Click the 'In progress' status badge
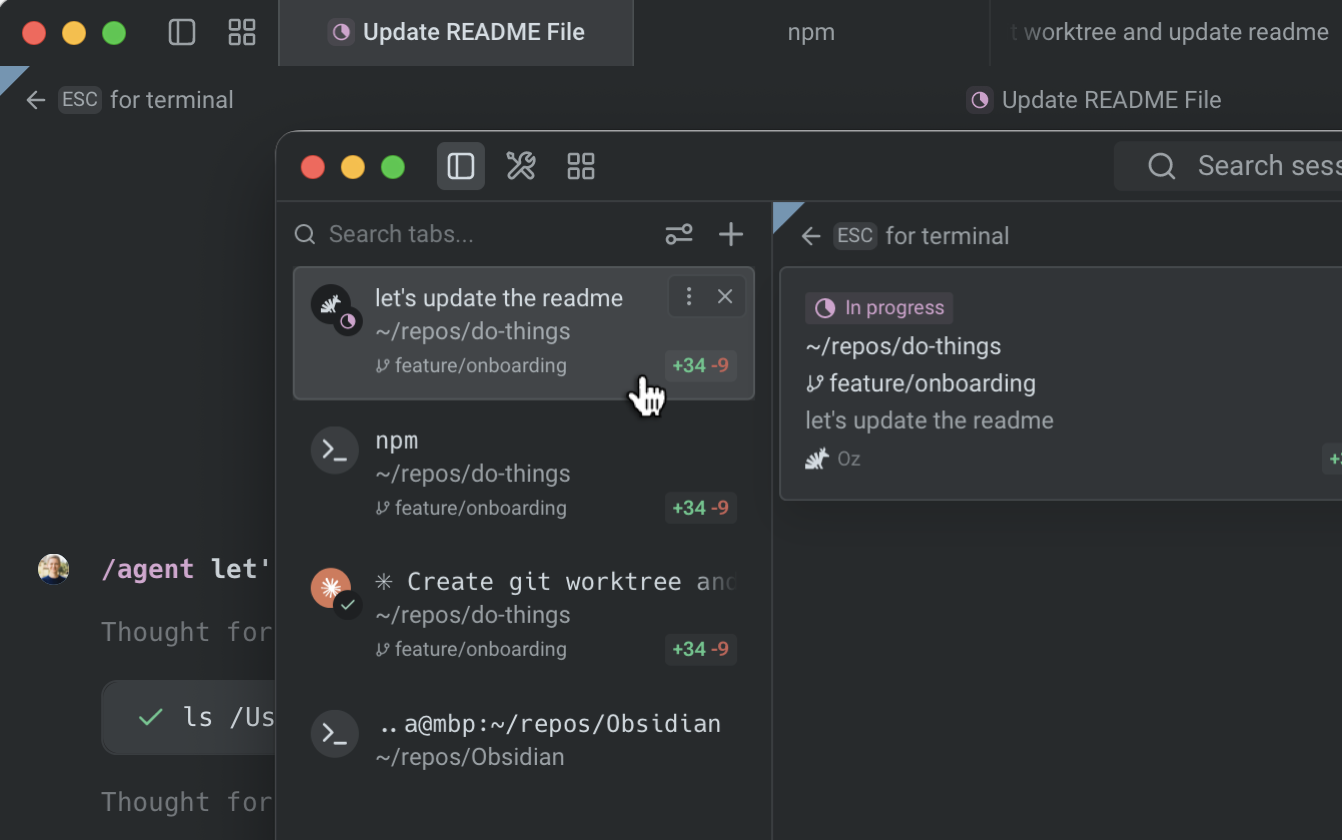Screen dimensions: 1342x840 [878, 307]
